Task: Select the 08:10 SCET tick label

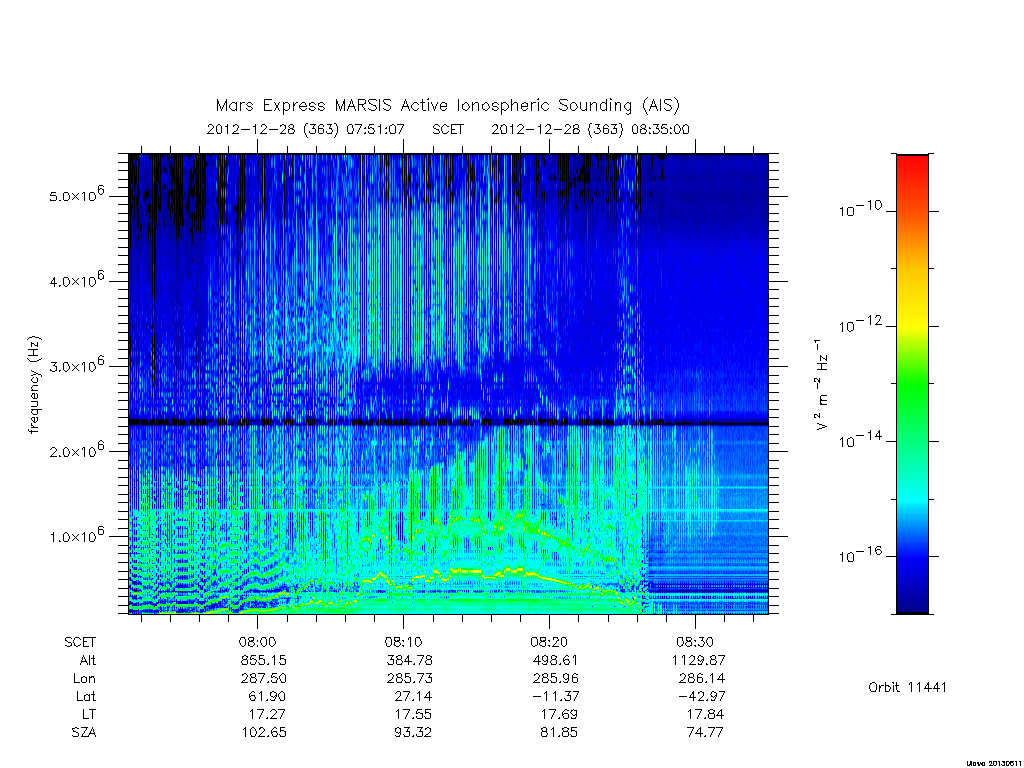Action: [x=403, y=642]
